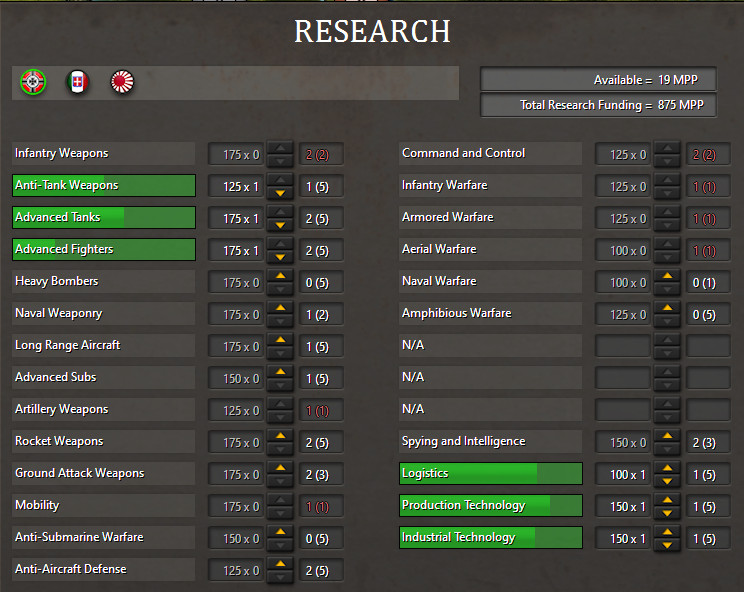
Task: Select the Rocket Weapons research row
Action: (x=104, y=441)
